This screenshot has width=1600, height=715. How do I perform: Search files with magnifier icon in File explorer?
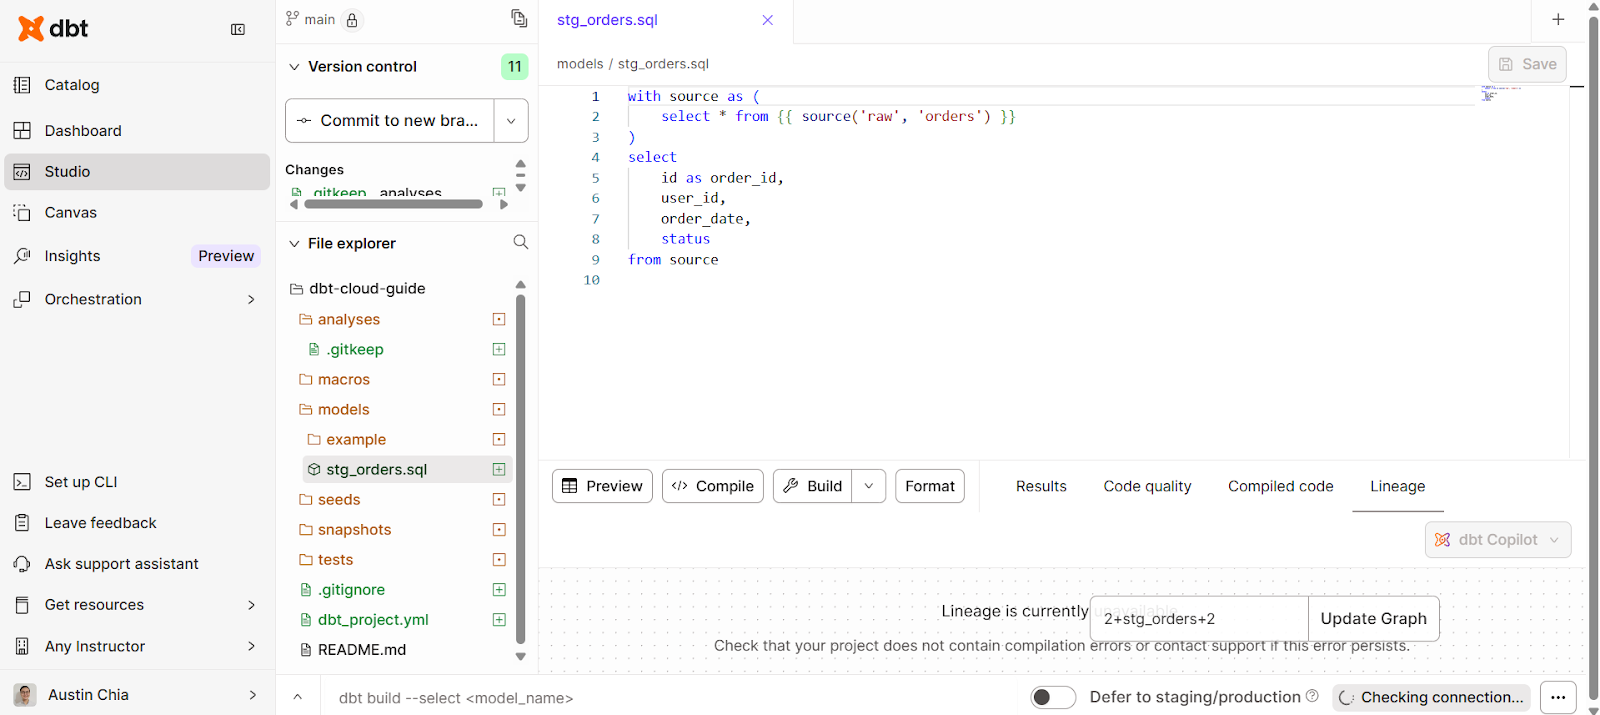click(520, 242)
